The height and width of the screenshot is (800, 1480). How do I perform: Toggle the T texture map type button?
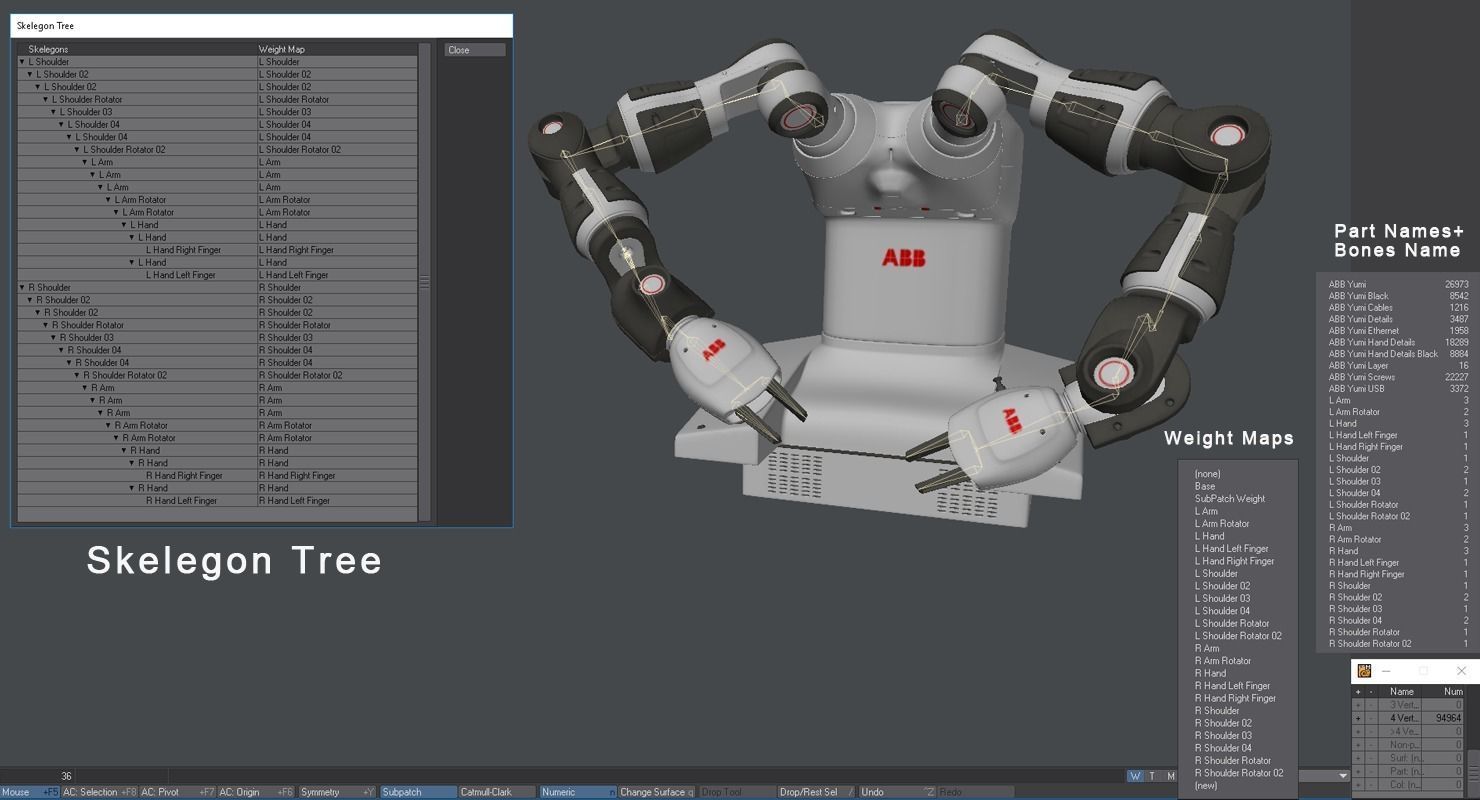point(1152,776)
